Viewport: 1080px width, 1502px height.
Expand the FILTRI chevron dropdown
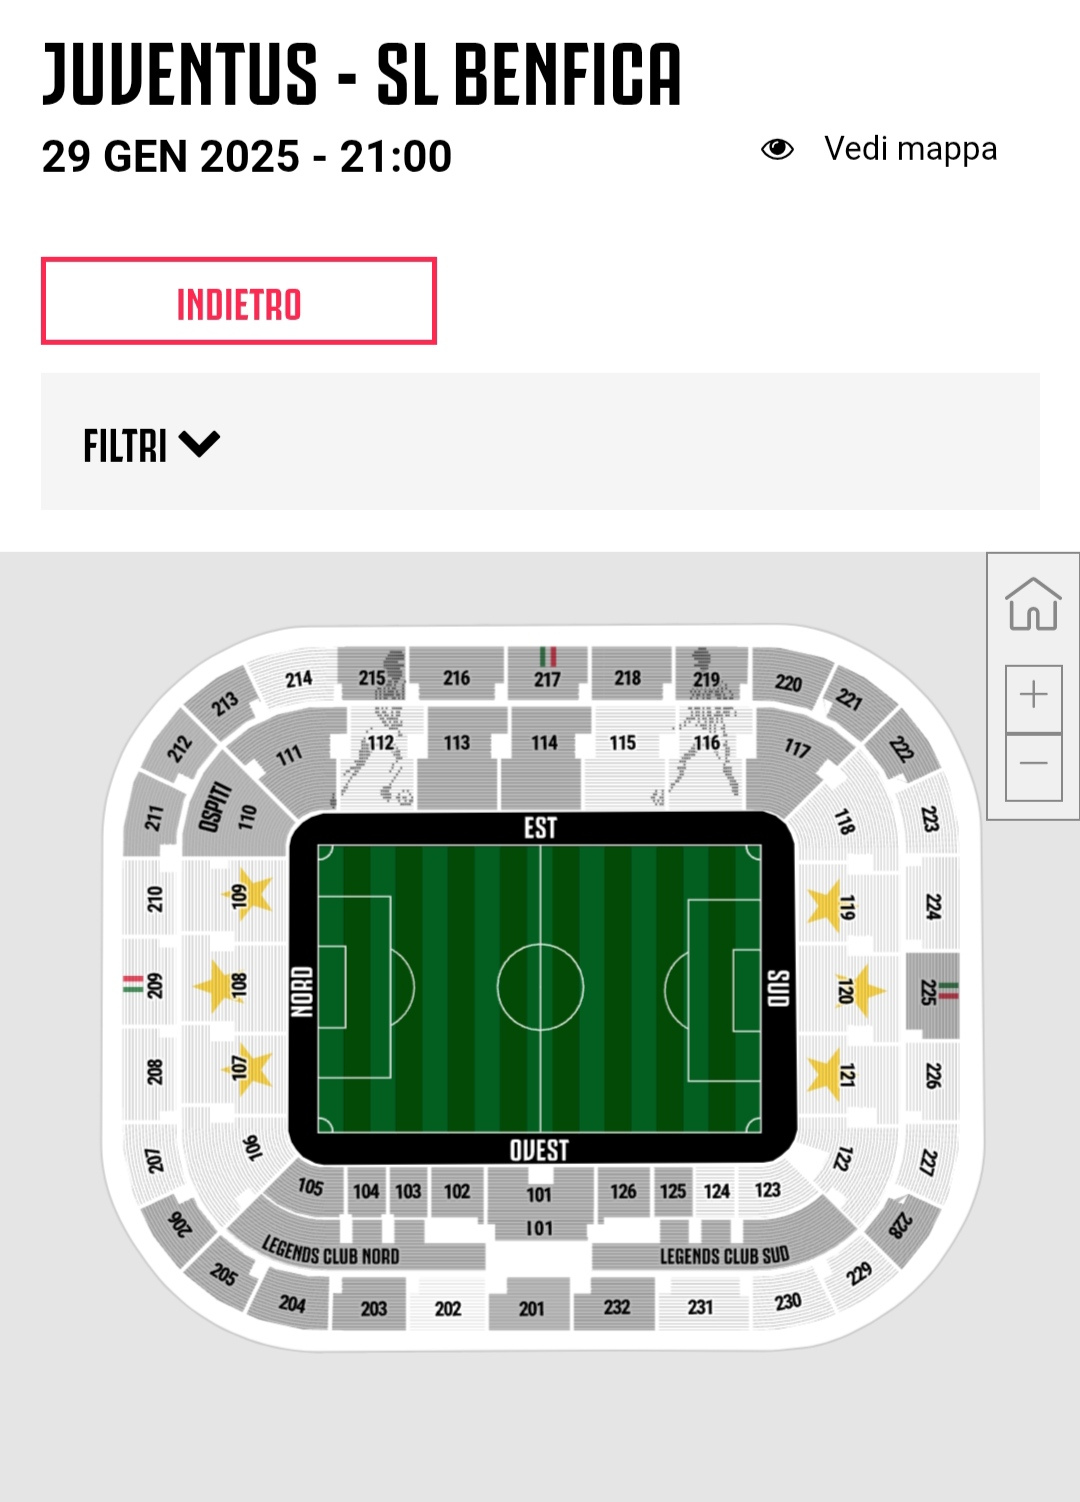point(200,443)
